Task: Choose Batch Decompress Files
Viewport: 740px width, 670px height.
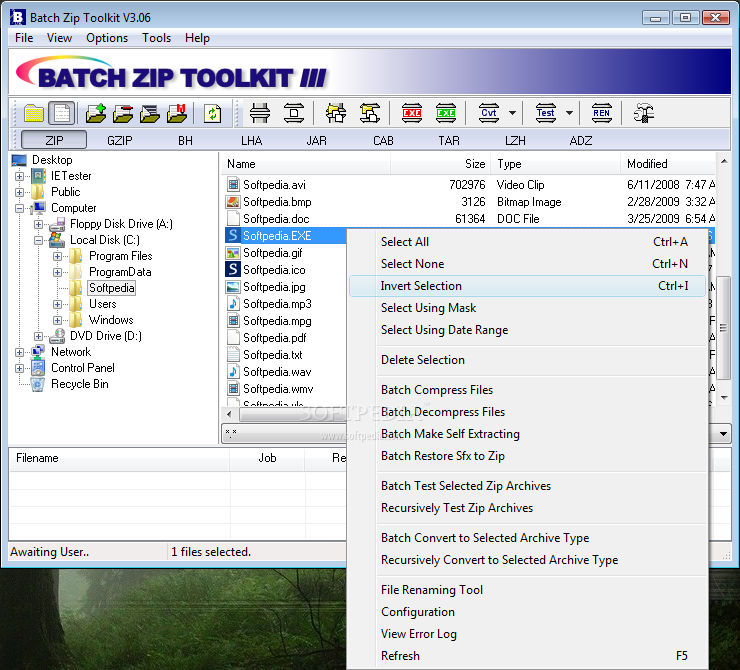Action: [527, 412]
